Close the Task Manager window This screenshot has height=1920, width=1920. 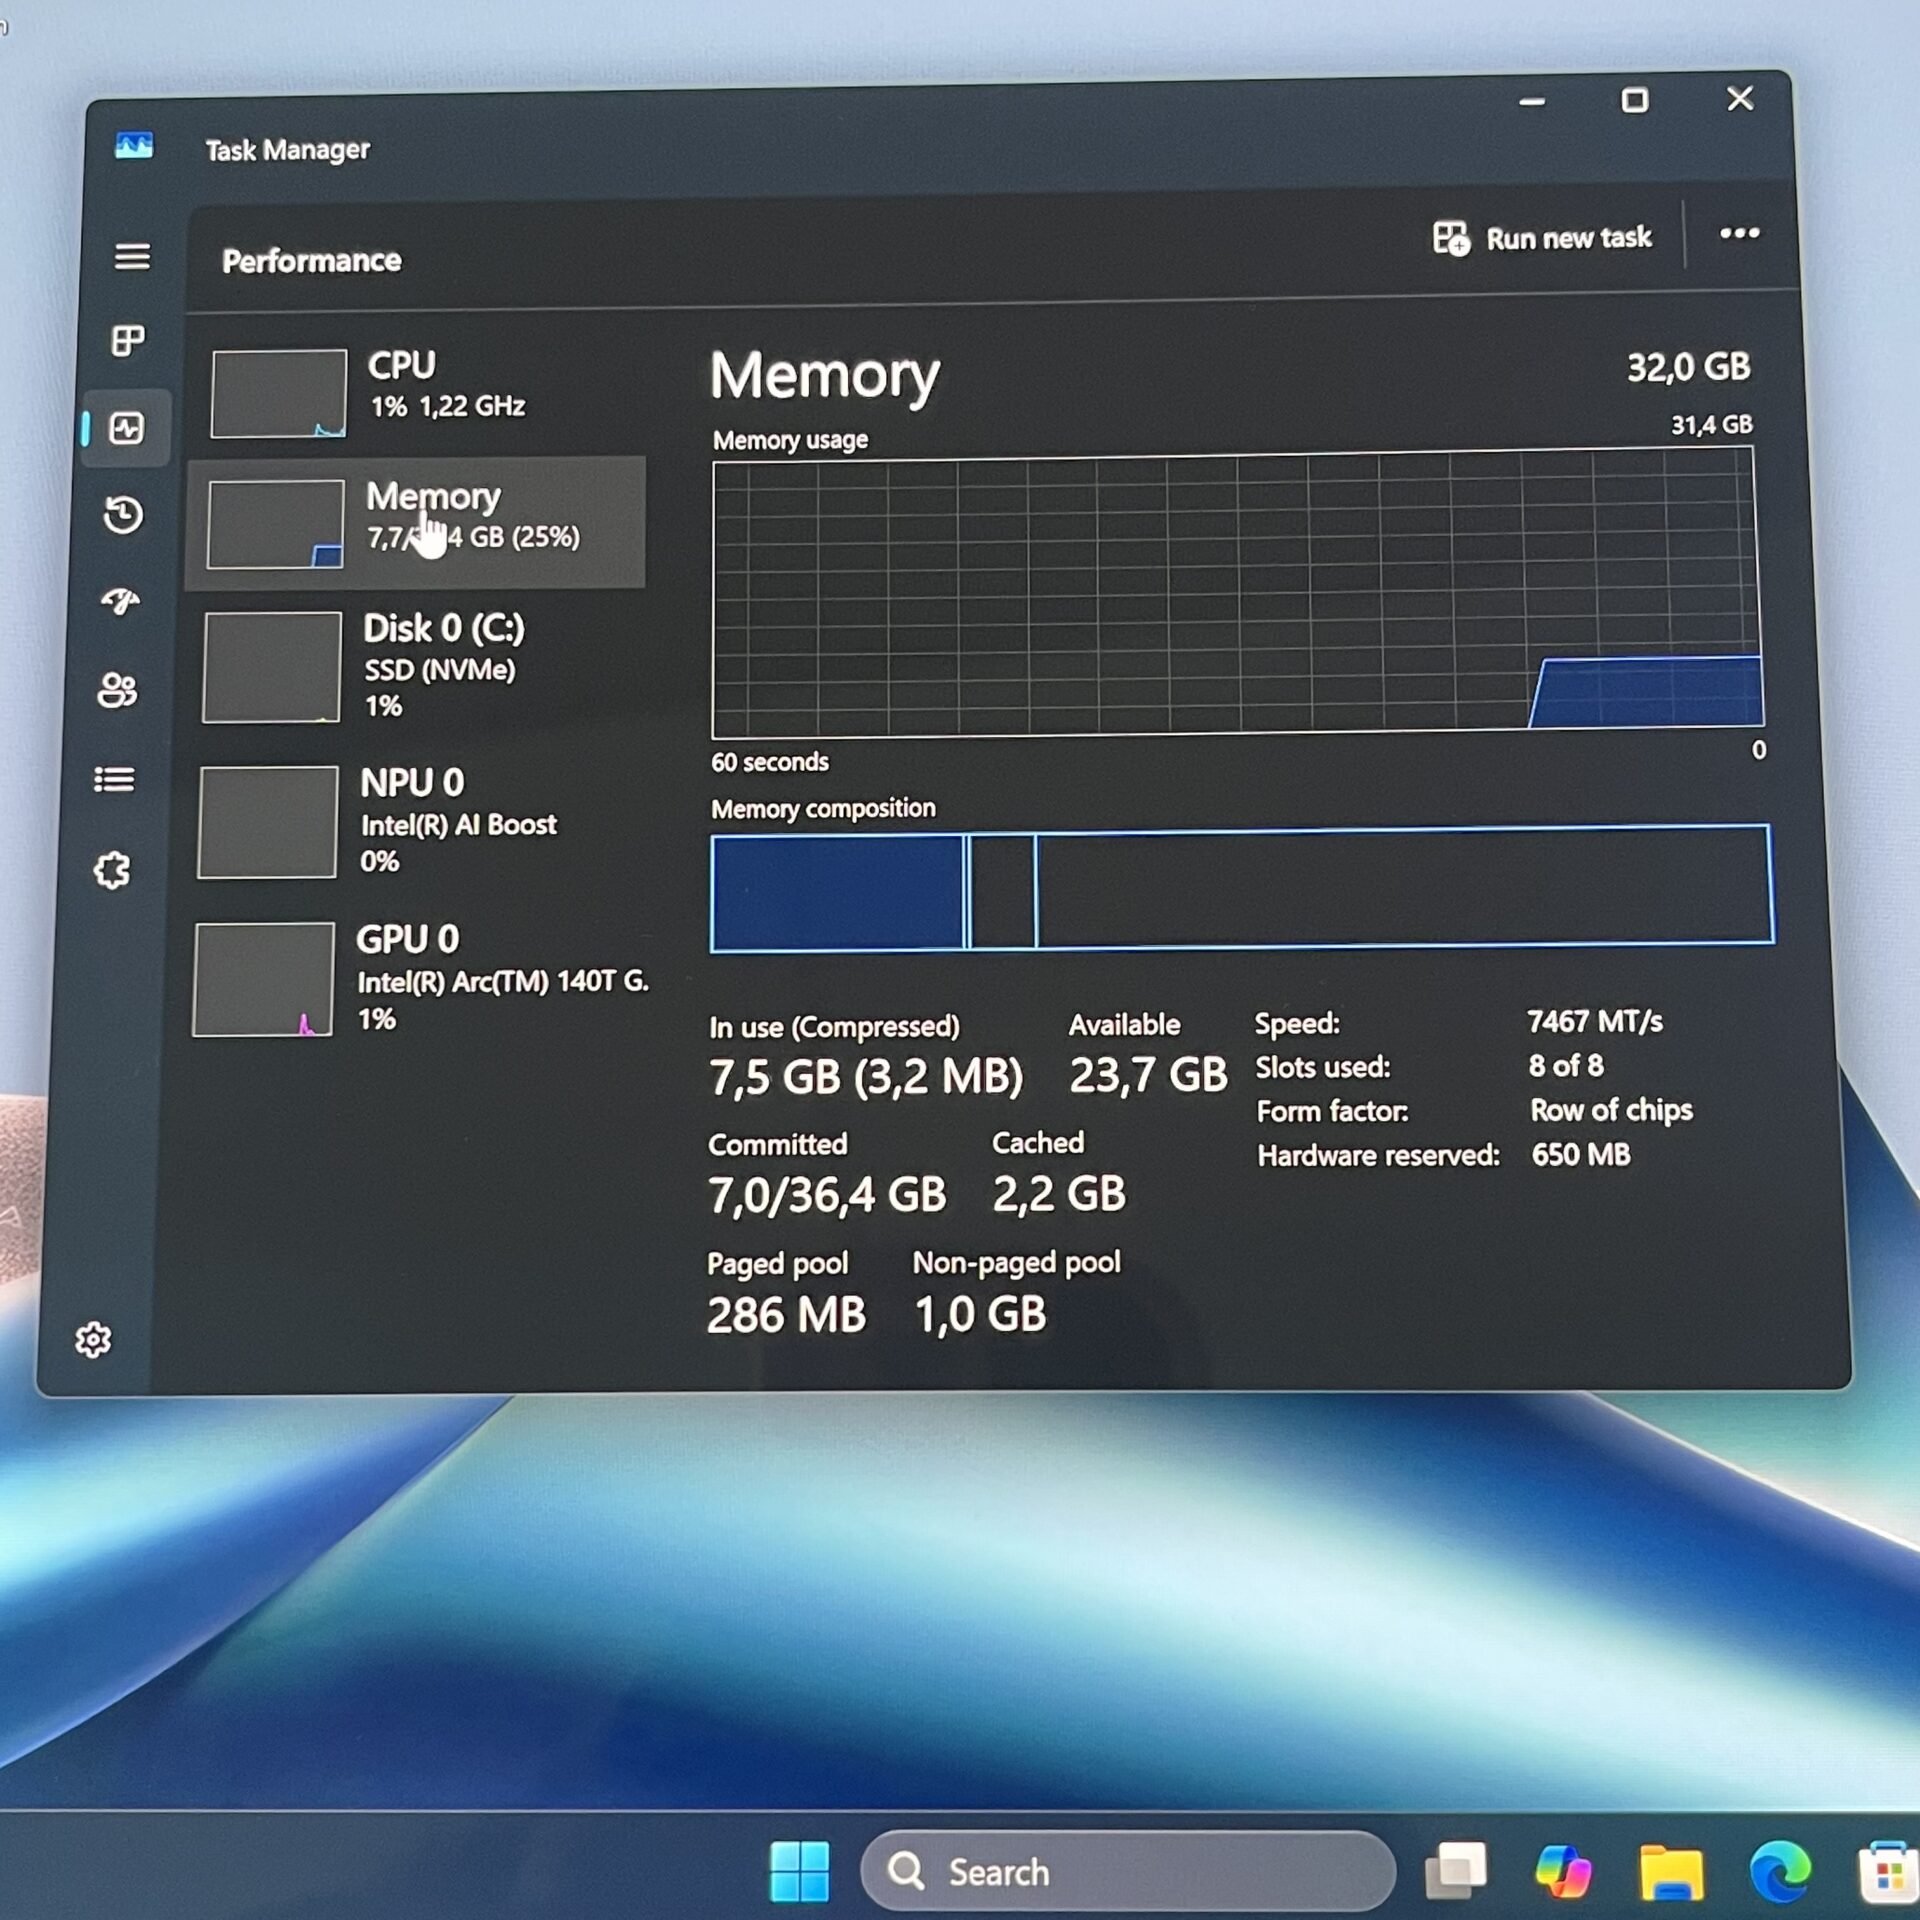pyautogui.click(x=1740, y=98)
